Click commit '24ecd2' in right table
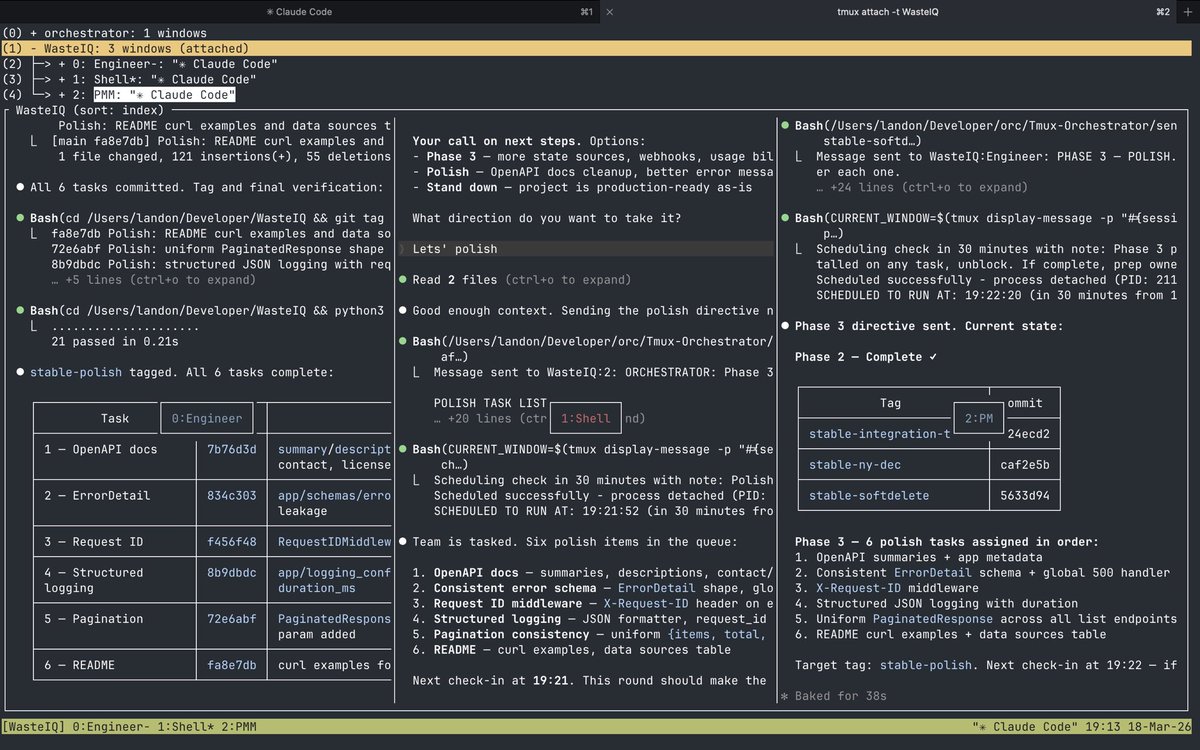 click(x=1029, y=434)
